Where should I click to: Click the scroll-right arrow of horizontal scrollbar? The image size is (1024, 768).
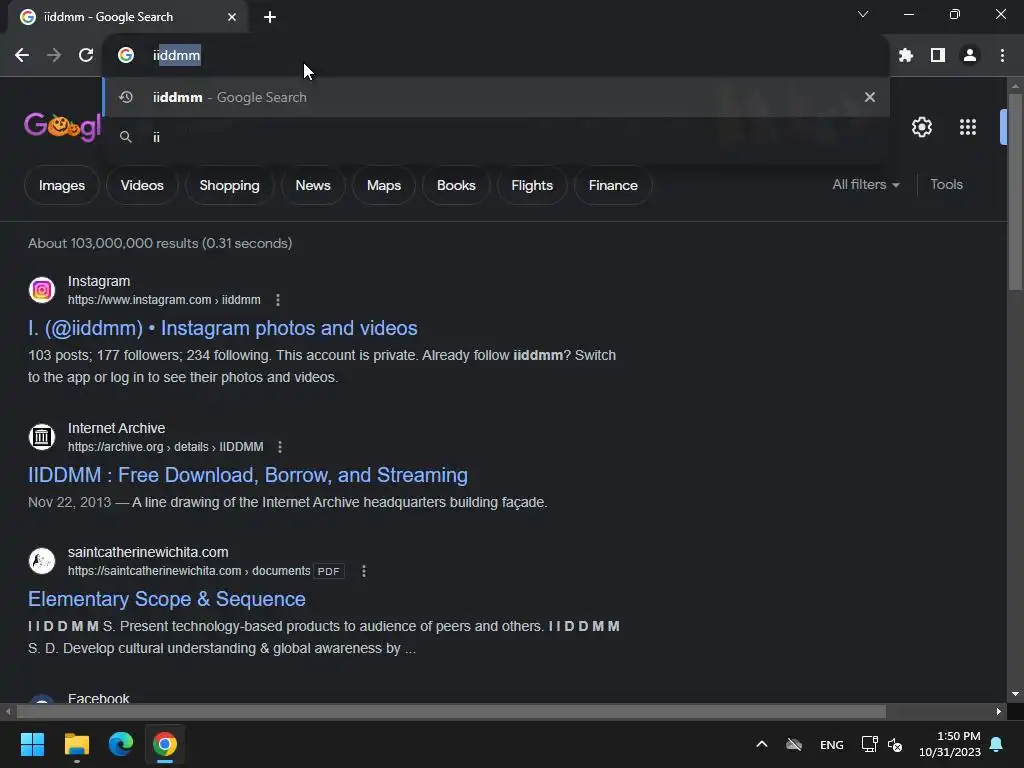[x=999, y=711]
